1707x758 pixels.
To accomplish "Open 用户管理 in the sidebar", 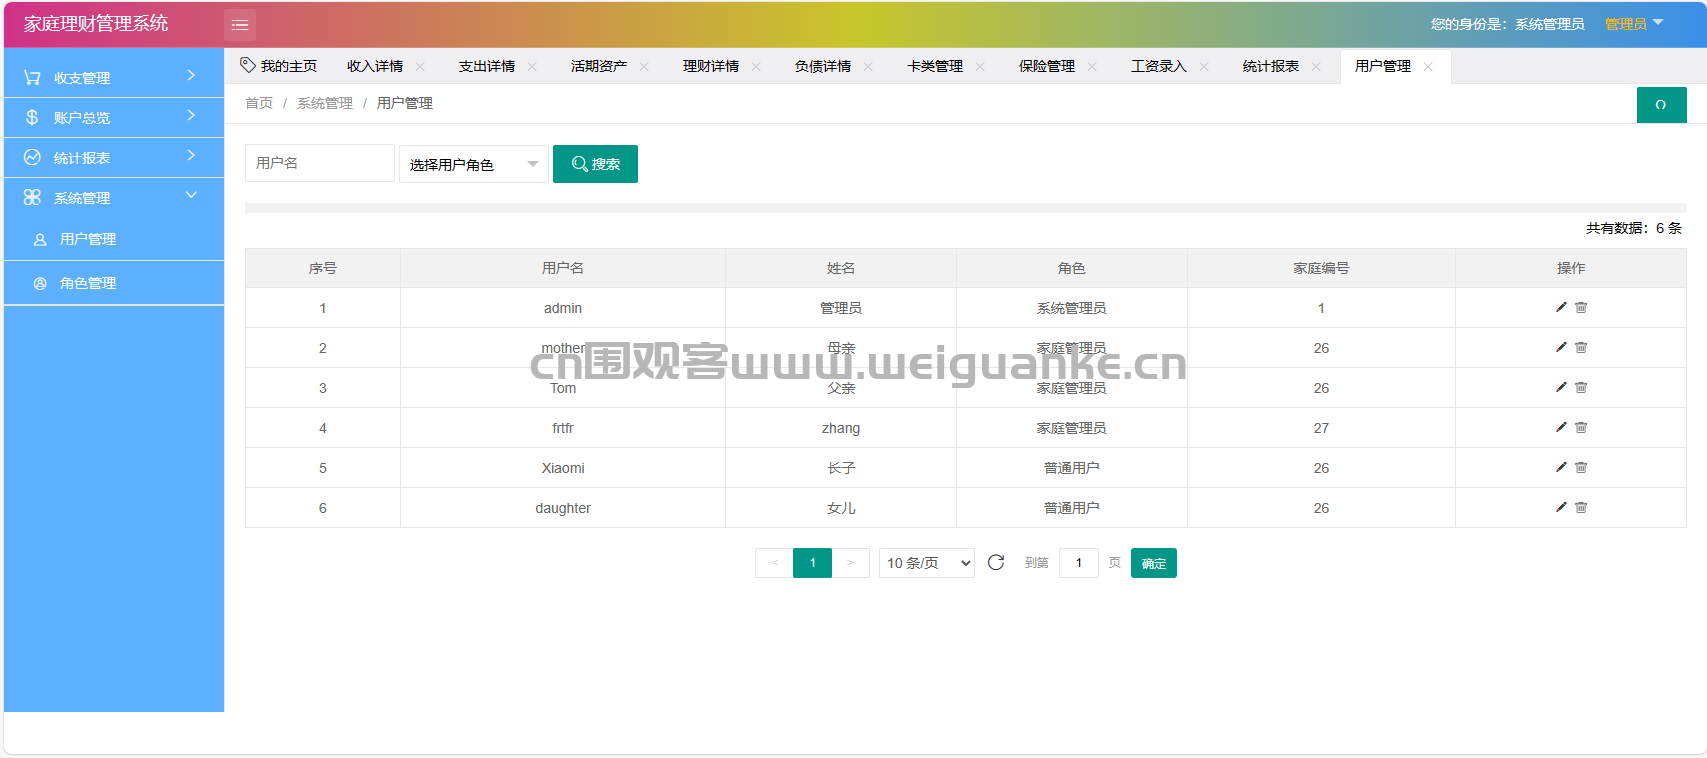I will (114, 239).
